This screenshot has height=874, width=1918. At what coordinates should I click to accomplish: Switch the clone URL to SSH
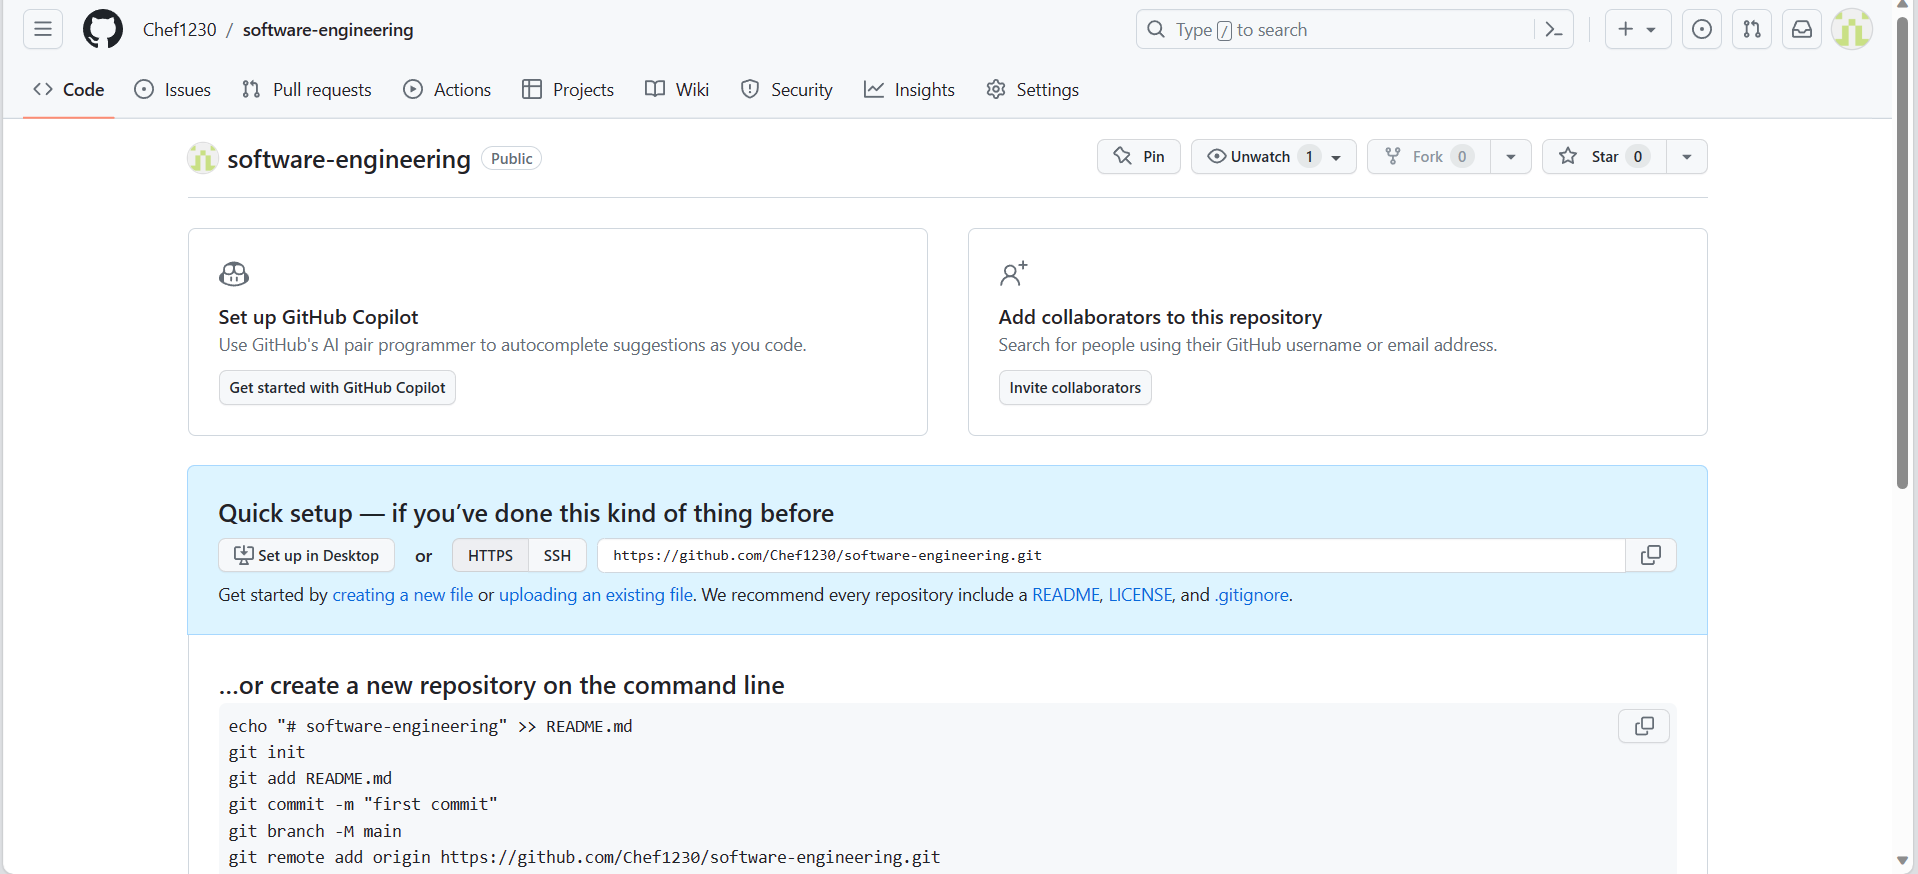click(x=557, y=556)
